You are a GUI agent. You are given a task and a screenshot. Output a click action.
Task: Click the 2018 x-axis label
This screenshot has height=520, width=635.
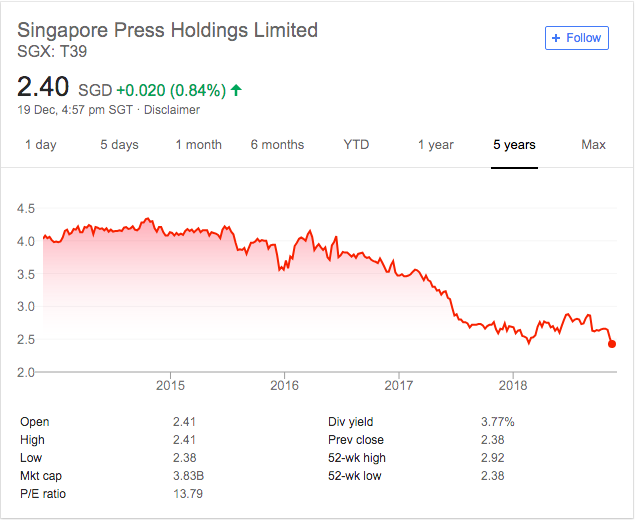[x=513, y=385]
